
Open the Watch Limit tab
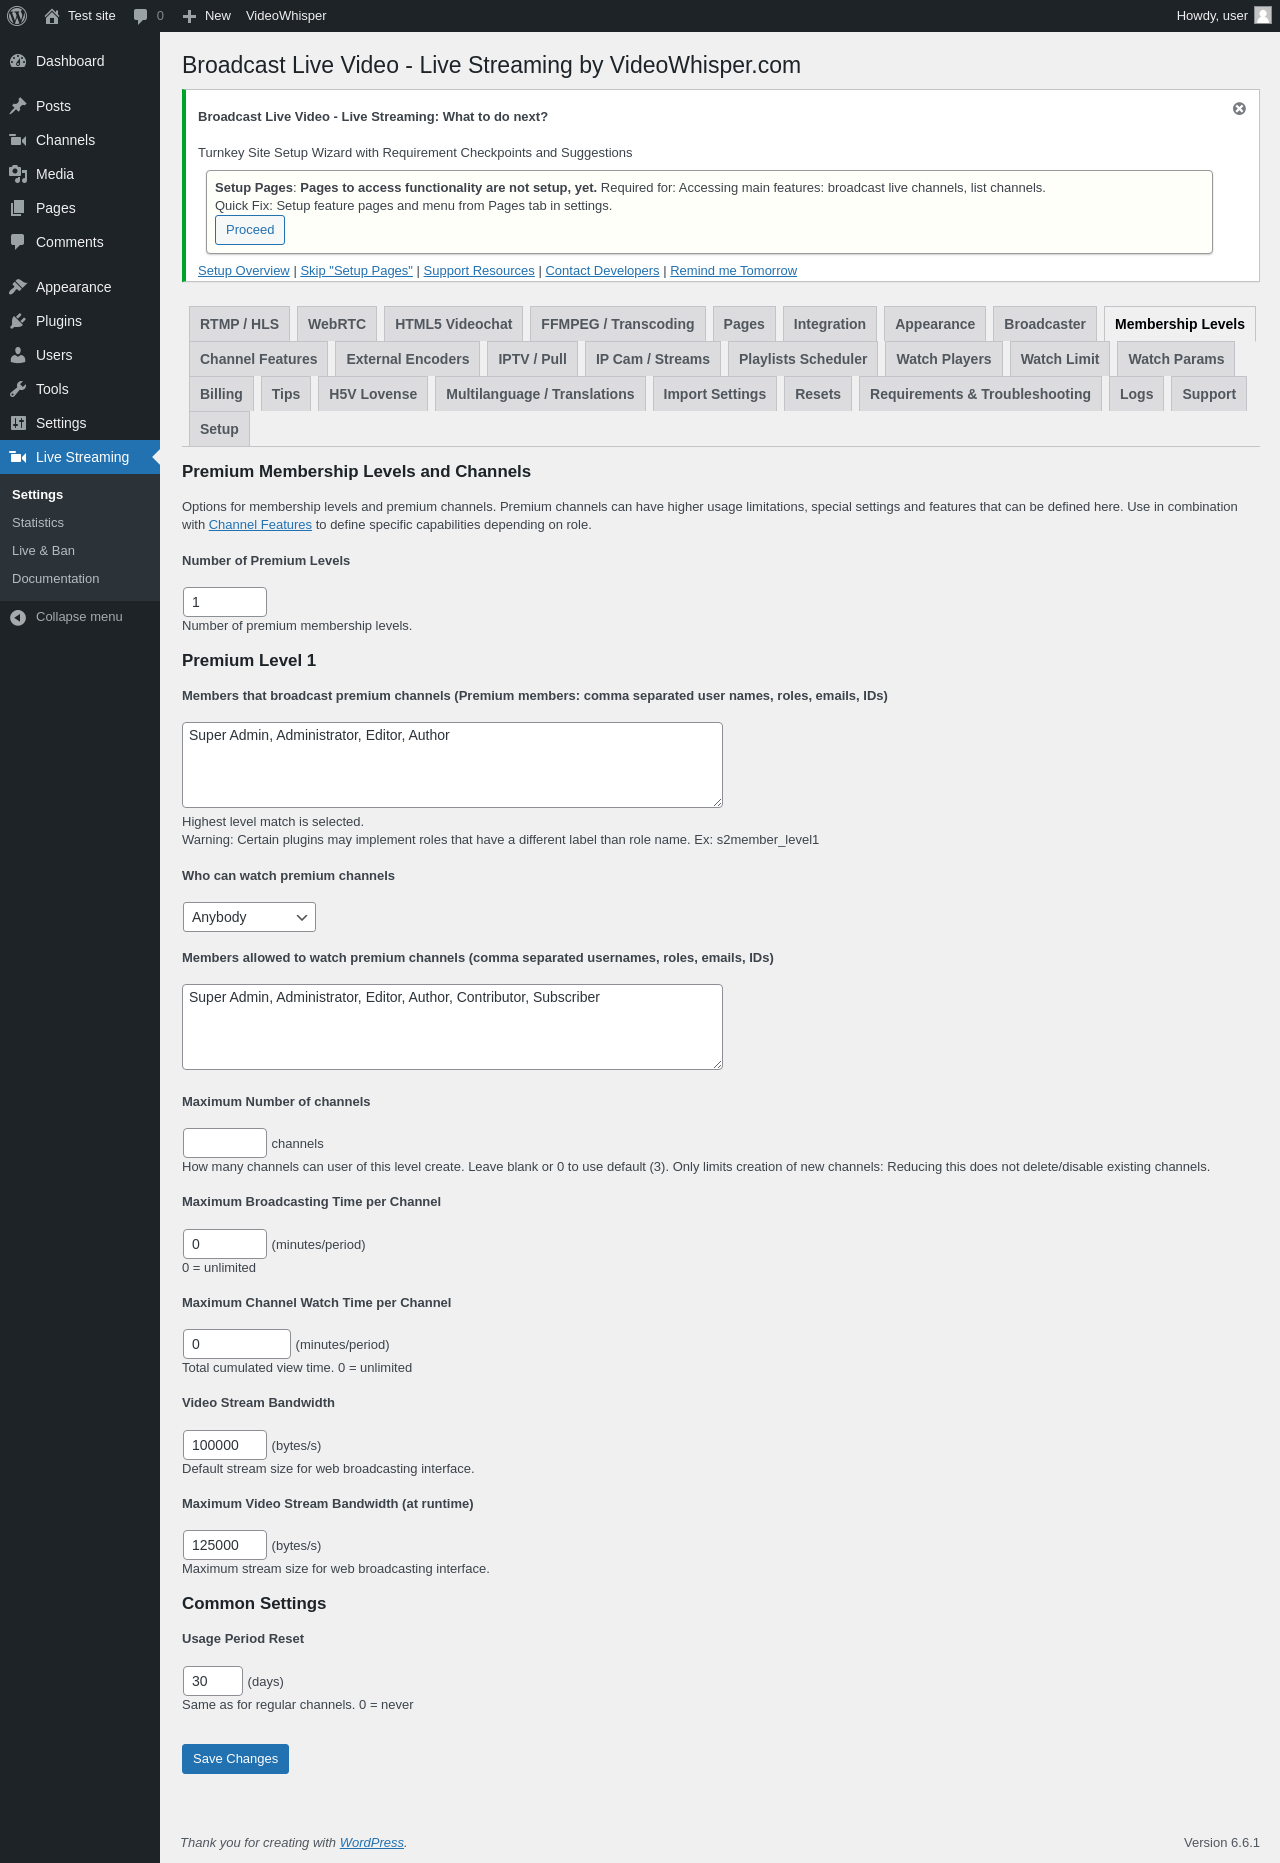pos(1059,359)
